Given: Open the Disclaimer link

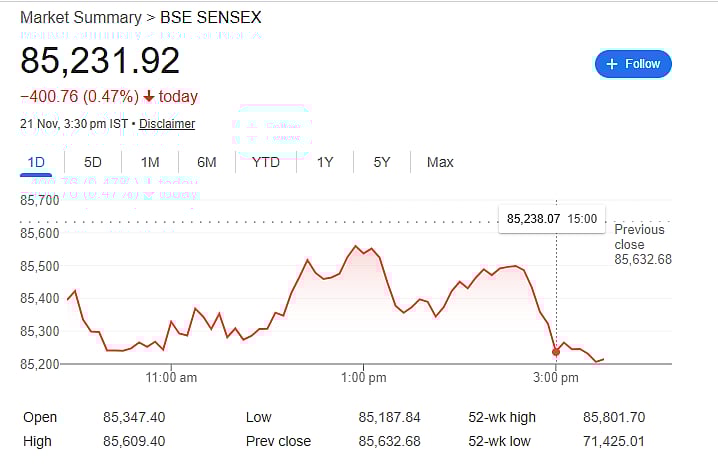Looking at the screenshot, I should coord(167,124).
